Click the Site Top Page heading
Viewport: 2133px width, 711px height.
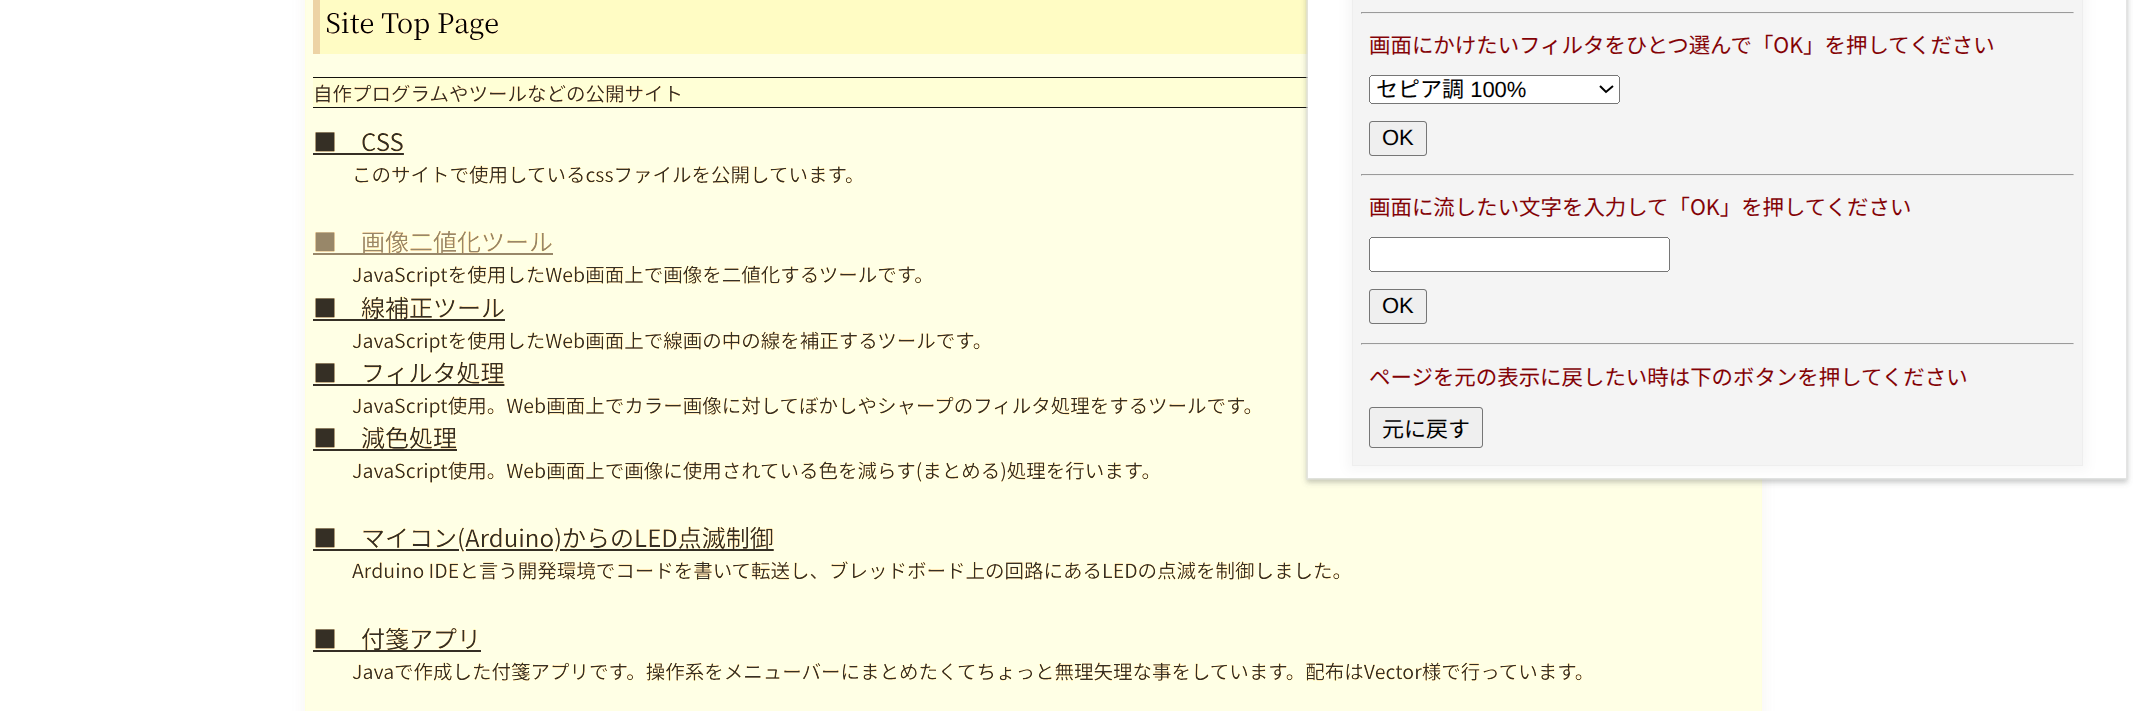pyautogui.click(x=412, y=24)
